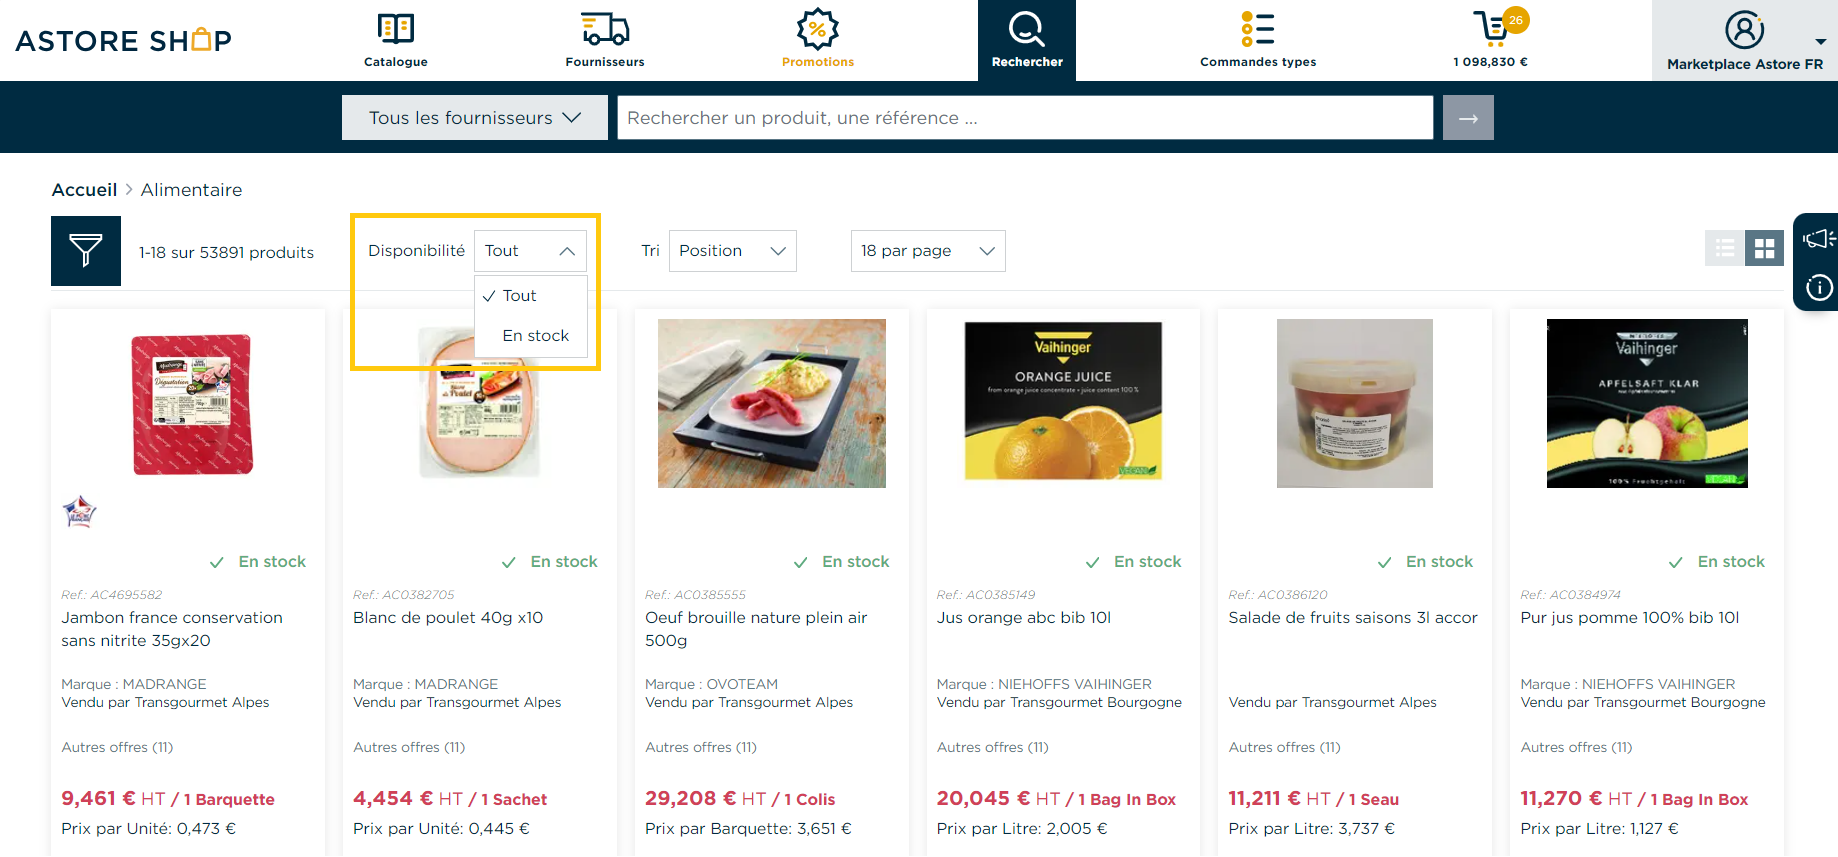Screen dimensions: 1838x857
Task: Open the Commandes types list icon
Action: click(1258, 29)
